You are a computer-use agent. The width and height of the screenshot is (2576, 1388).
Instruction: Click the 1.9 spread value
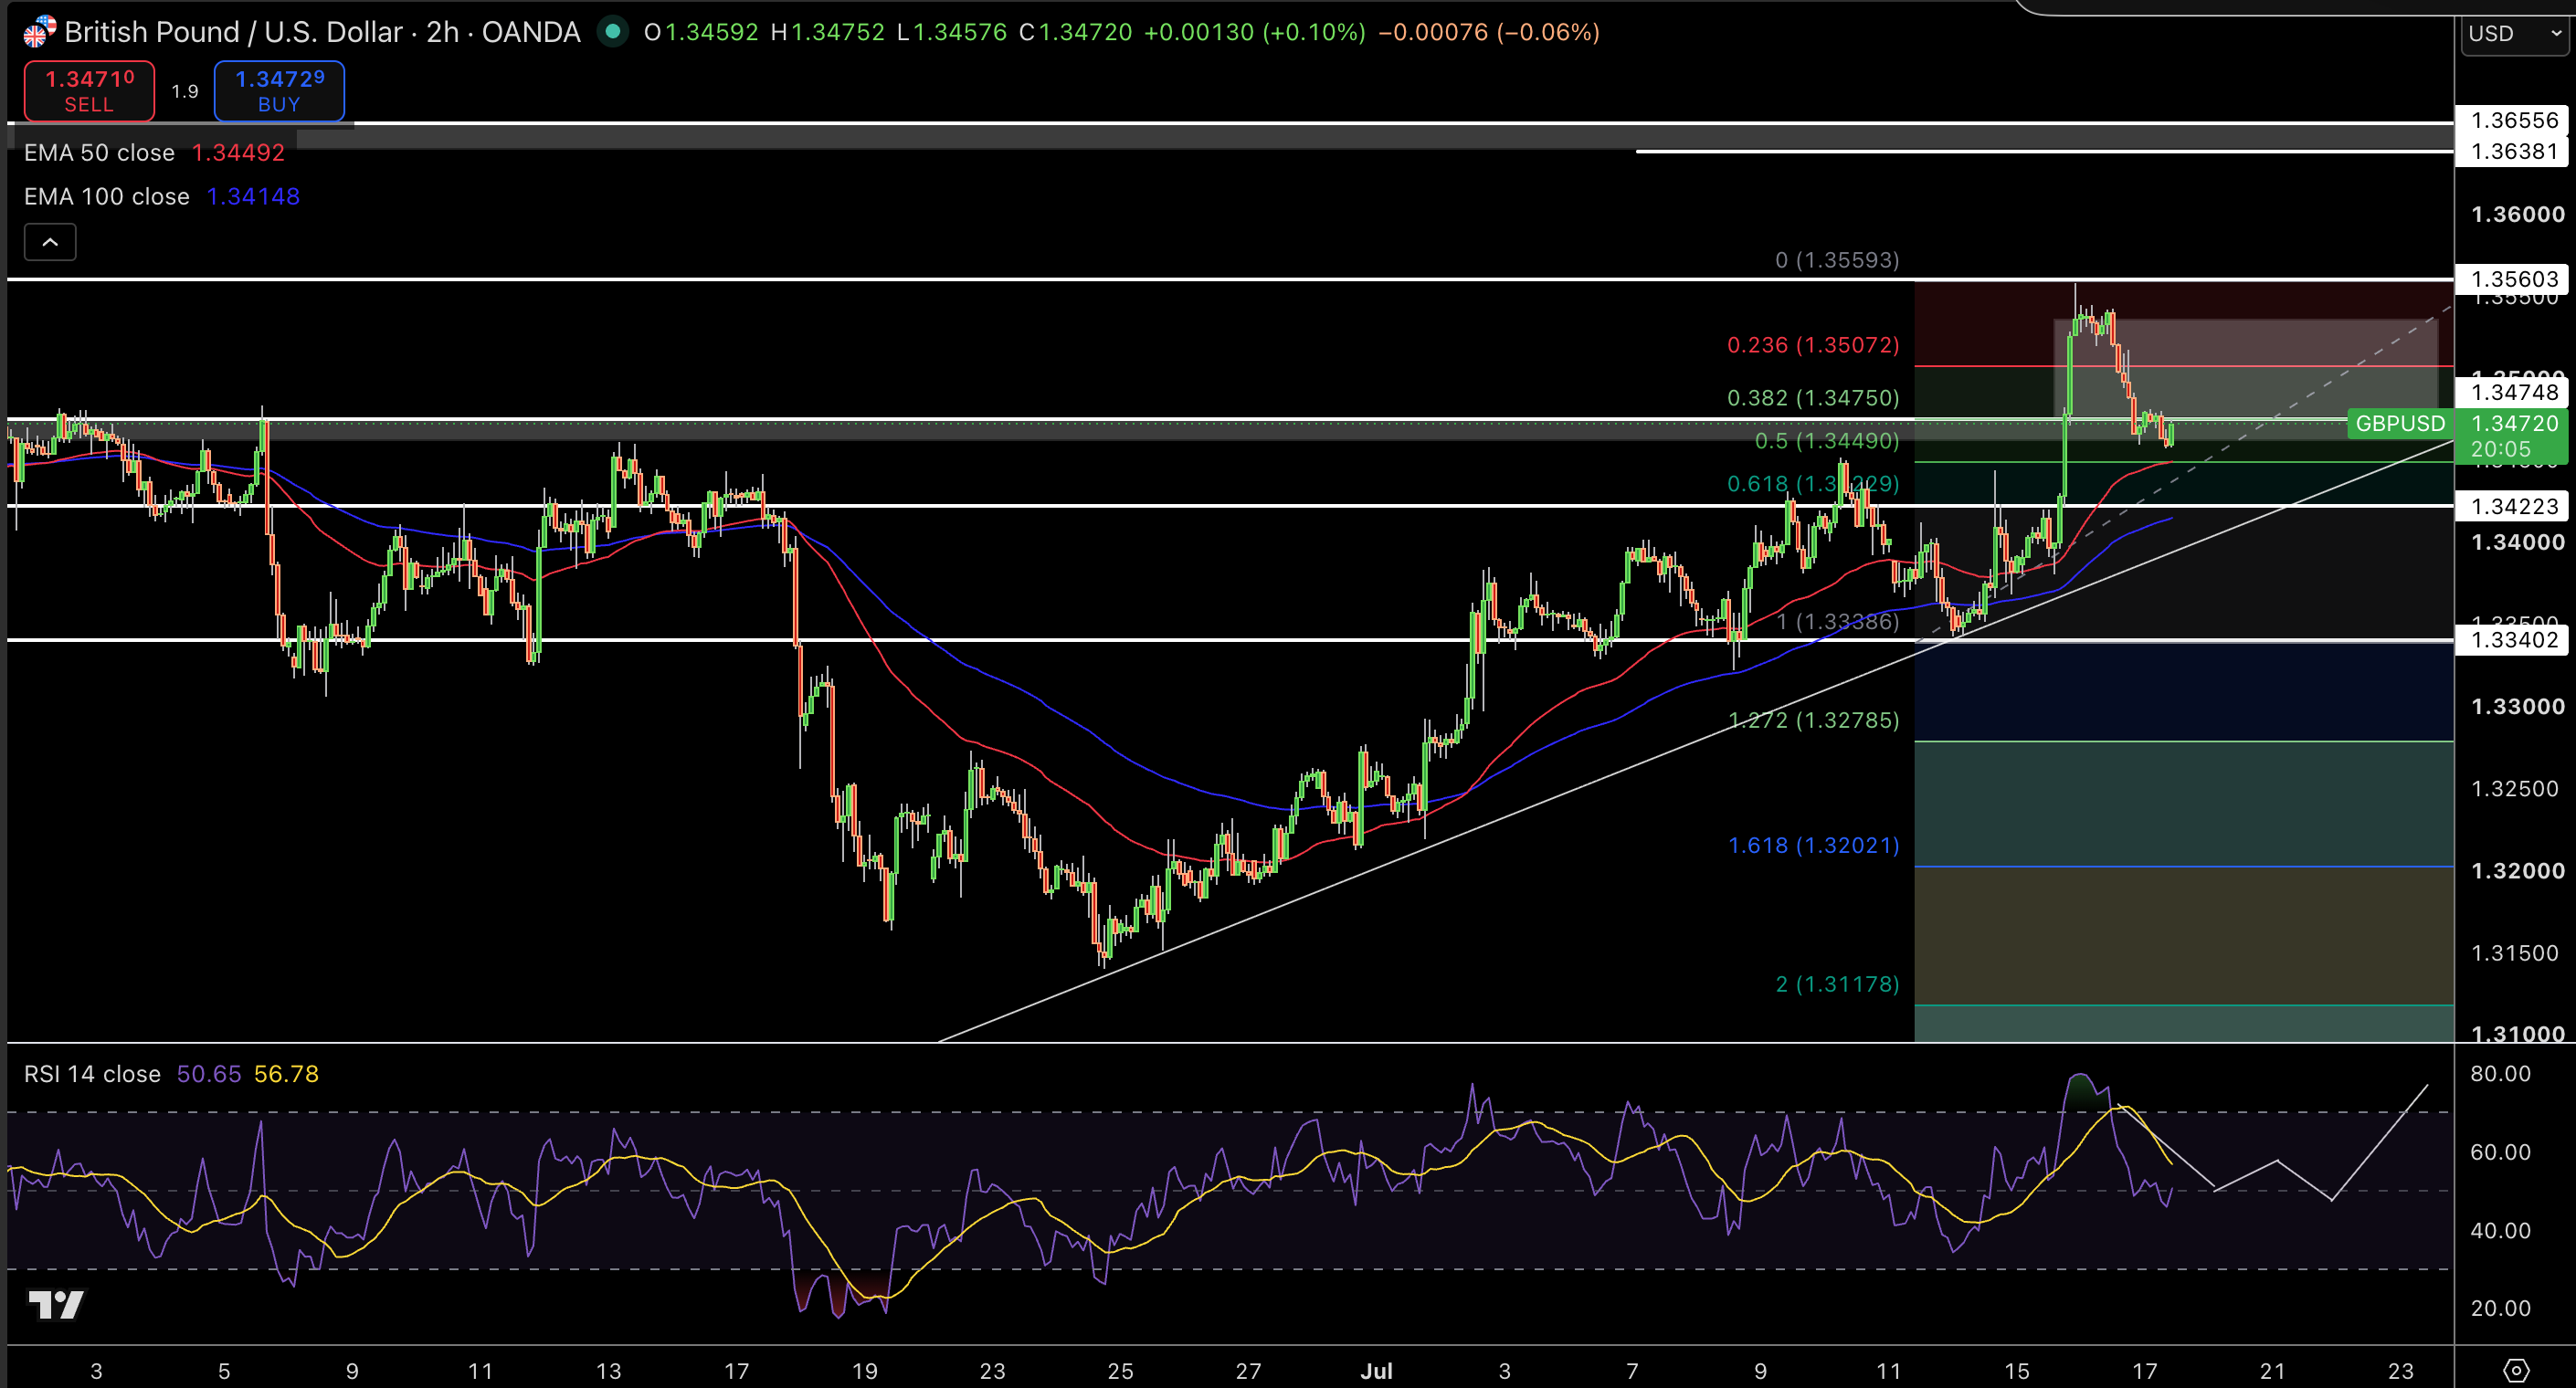(184, 91)
